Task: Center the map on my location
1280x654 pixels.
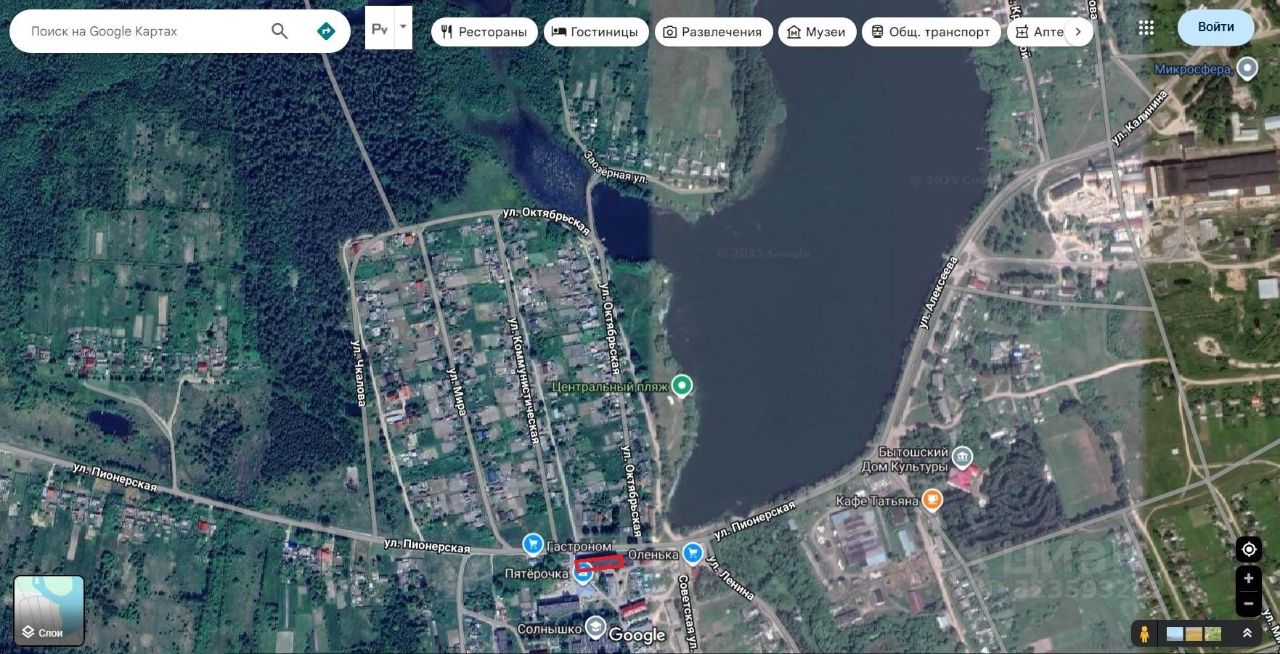Action: point(1248,549)
